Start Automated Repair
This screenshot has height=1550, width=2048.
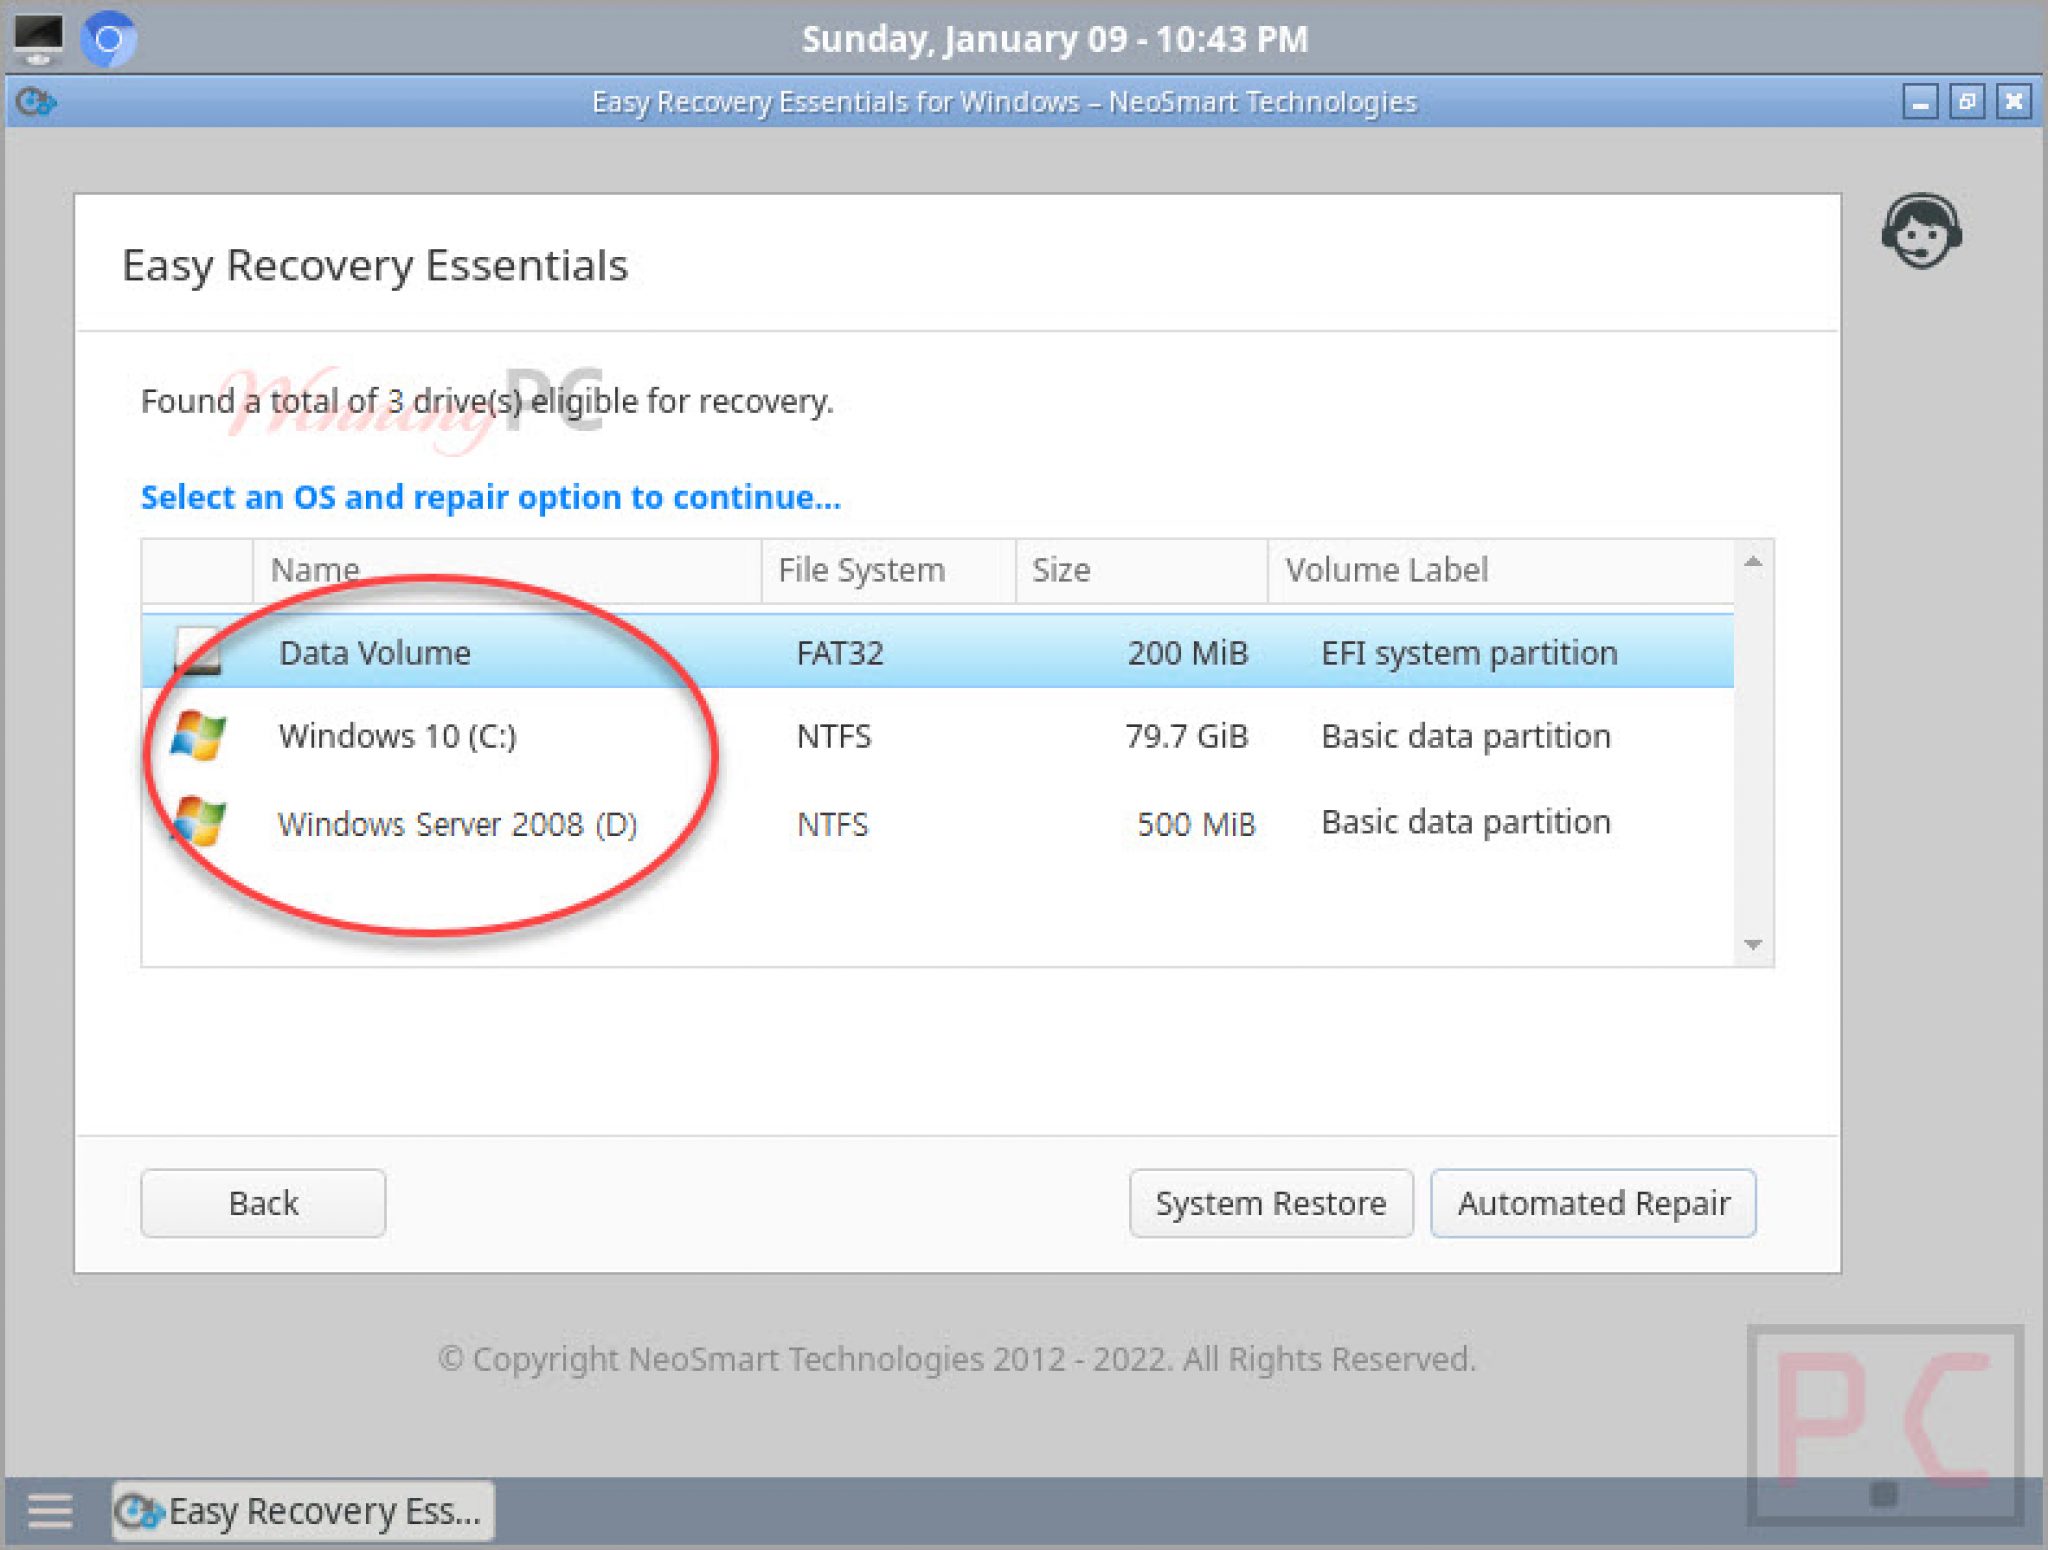[1593, 1203]
